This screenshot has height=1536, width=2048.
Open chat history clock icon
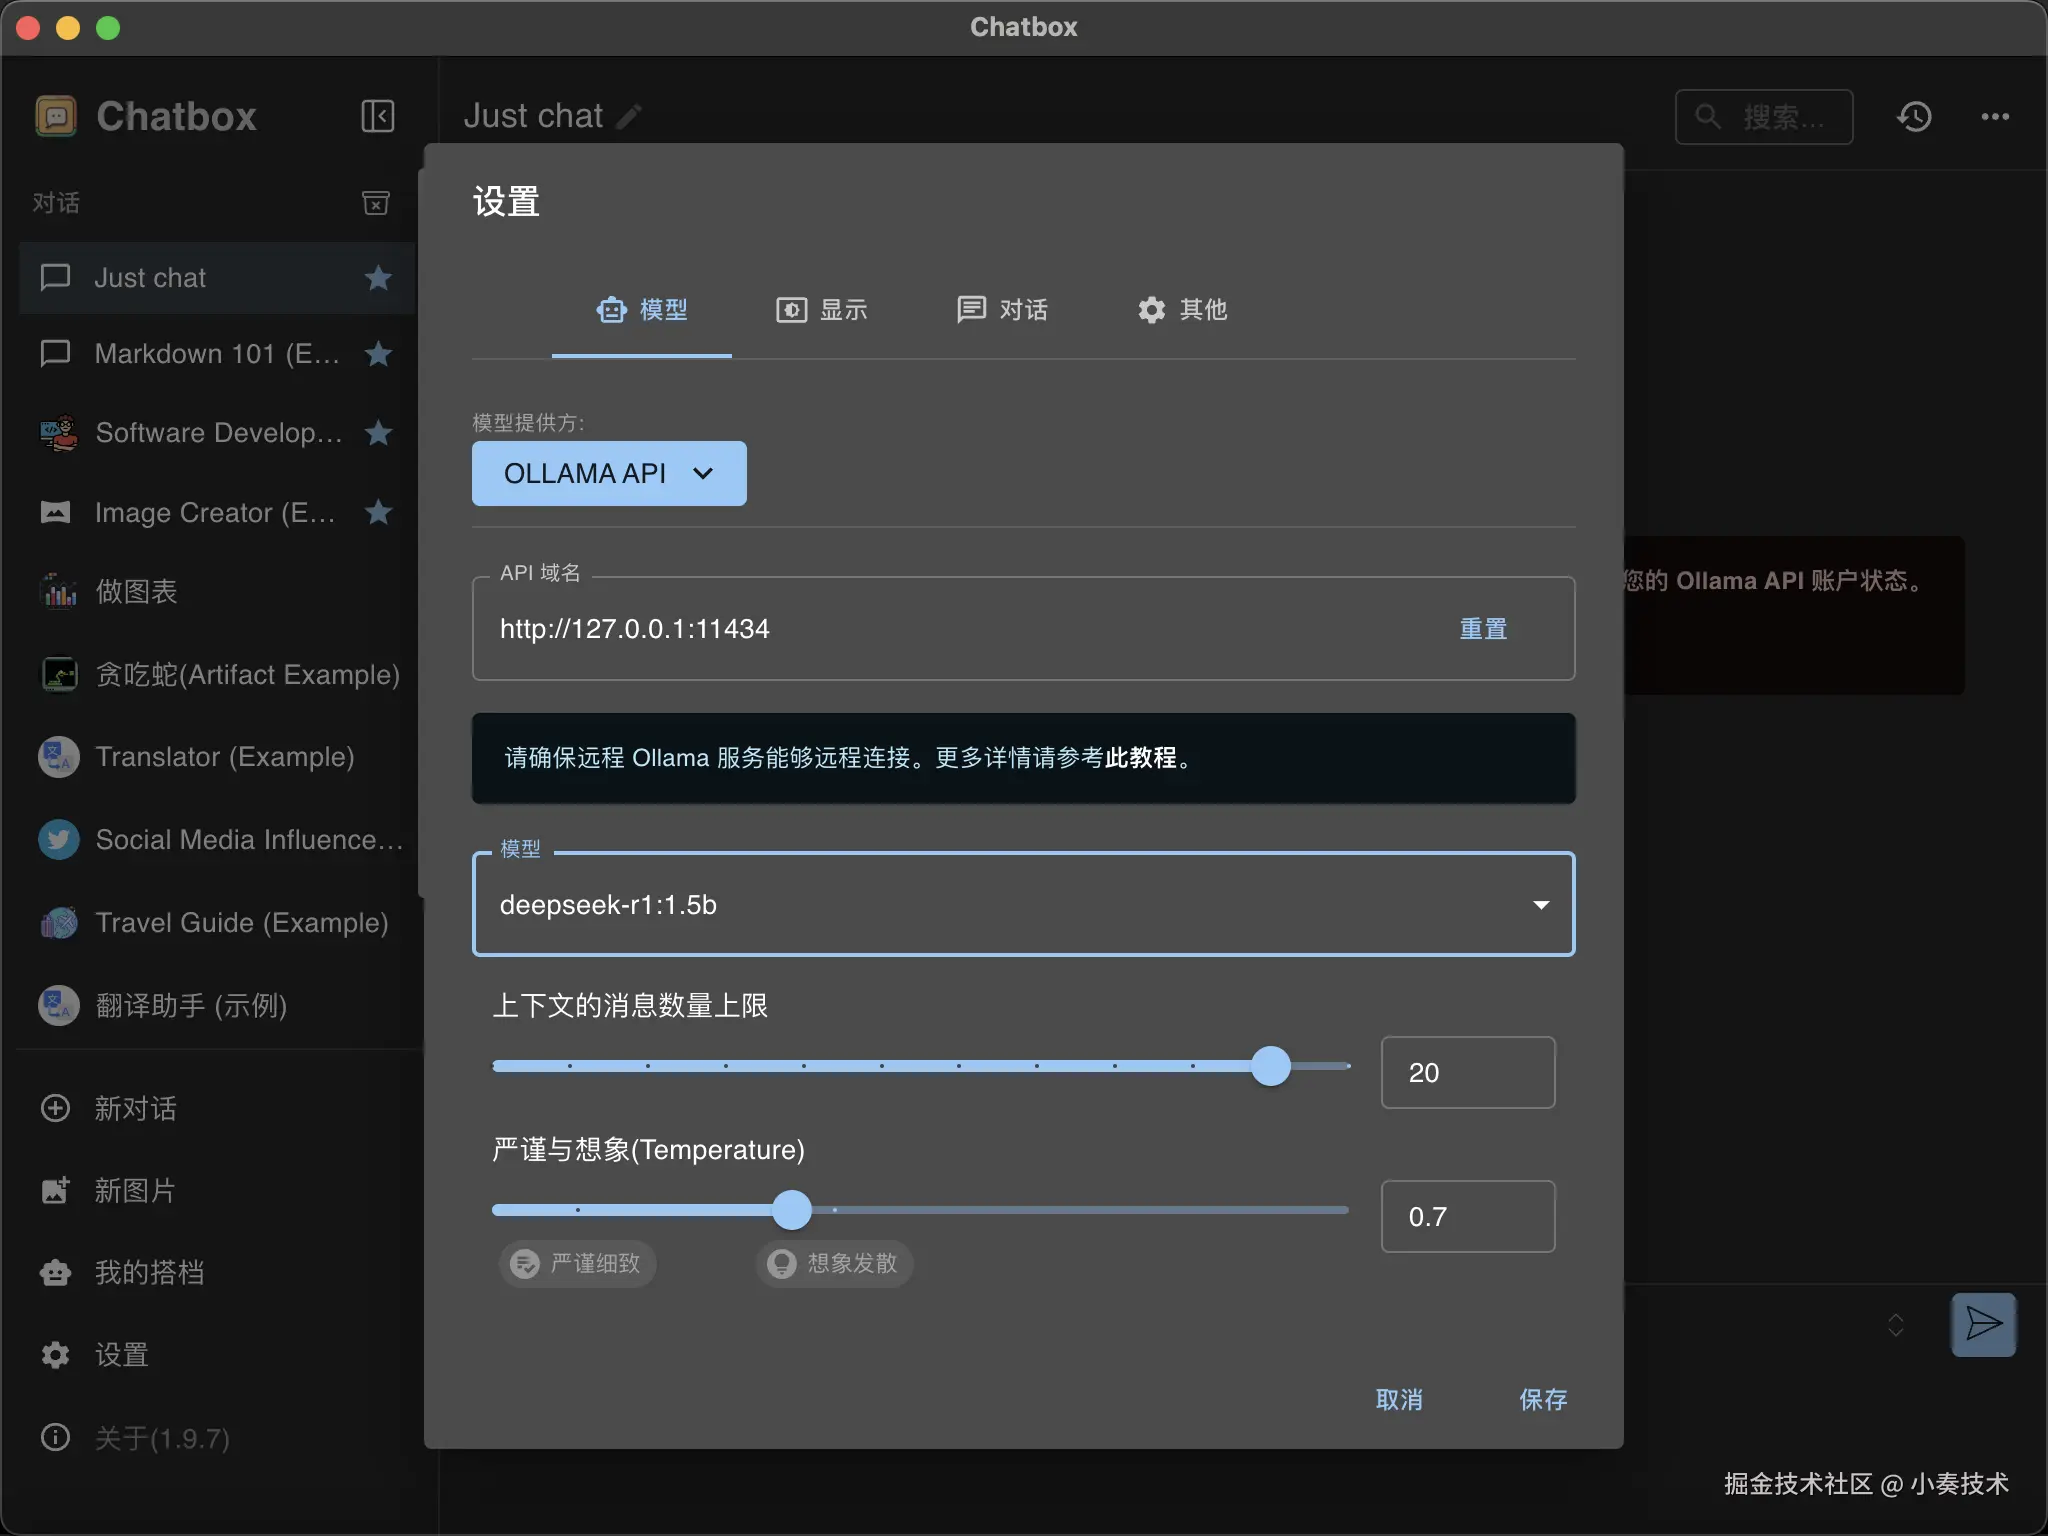point(1914,117)
